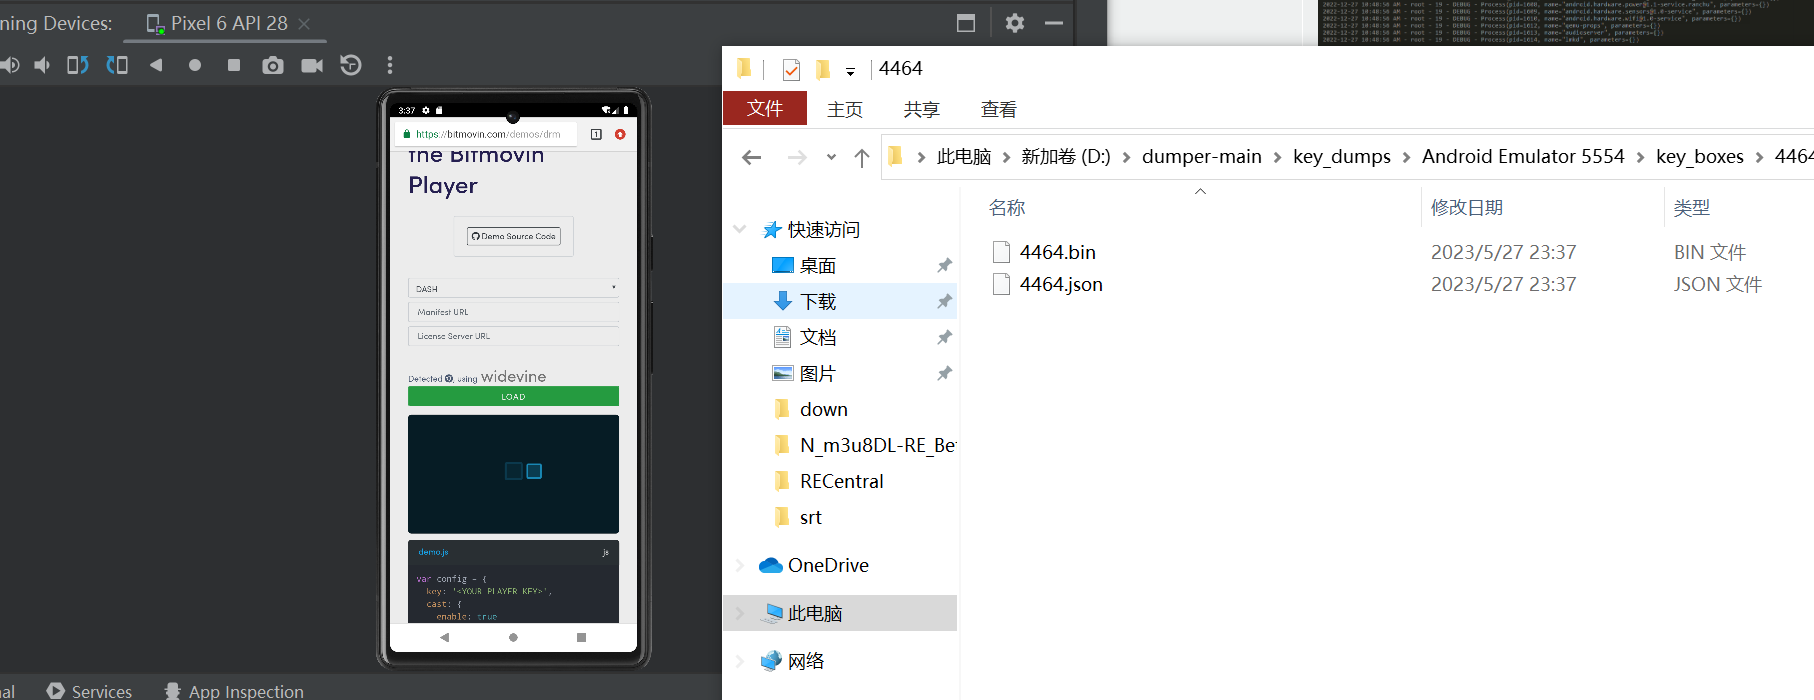Viewport: 1814px width, 700px height.
Task: Open 桌面 in the navigation pane
Action: point(818,265)
